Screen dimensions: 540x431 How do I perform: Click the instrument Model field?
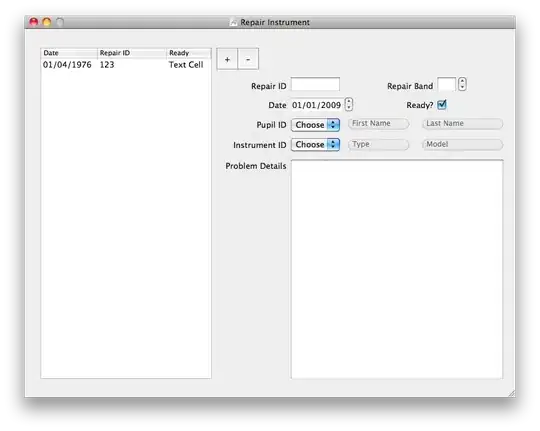click(x=462, y=144)
